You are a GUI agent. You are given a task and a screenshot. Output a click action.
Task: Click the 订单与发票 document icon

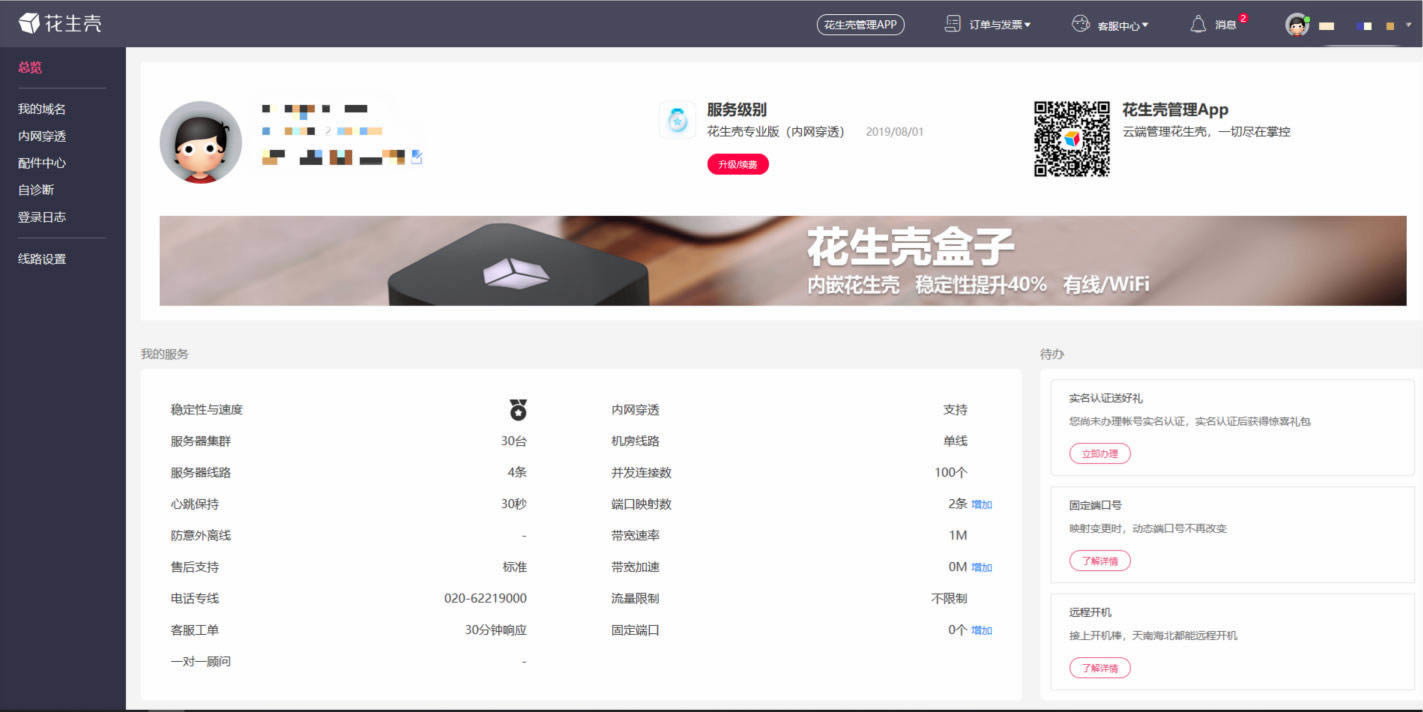pos(953,24)
